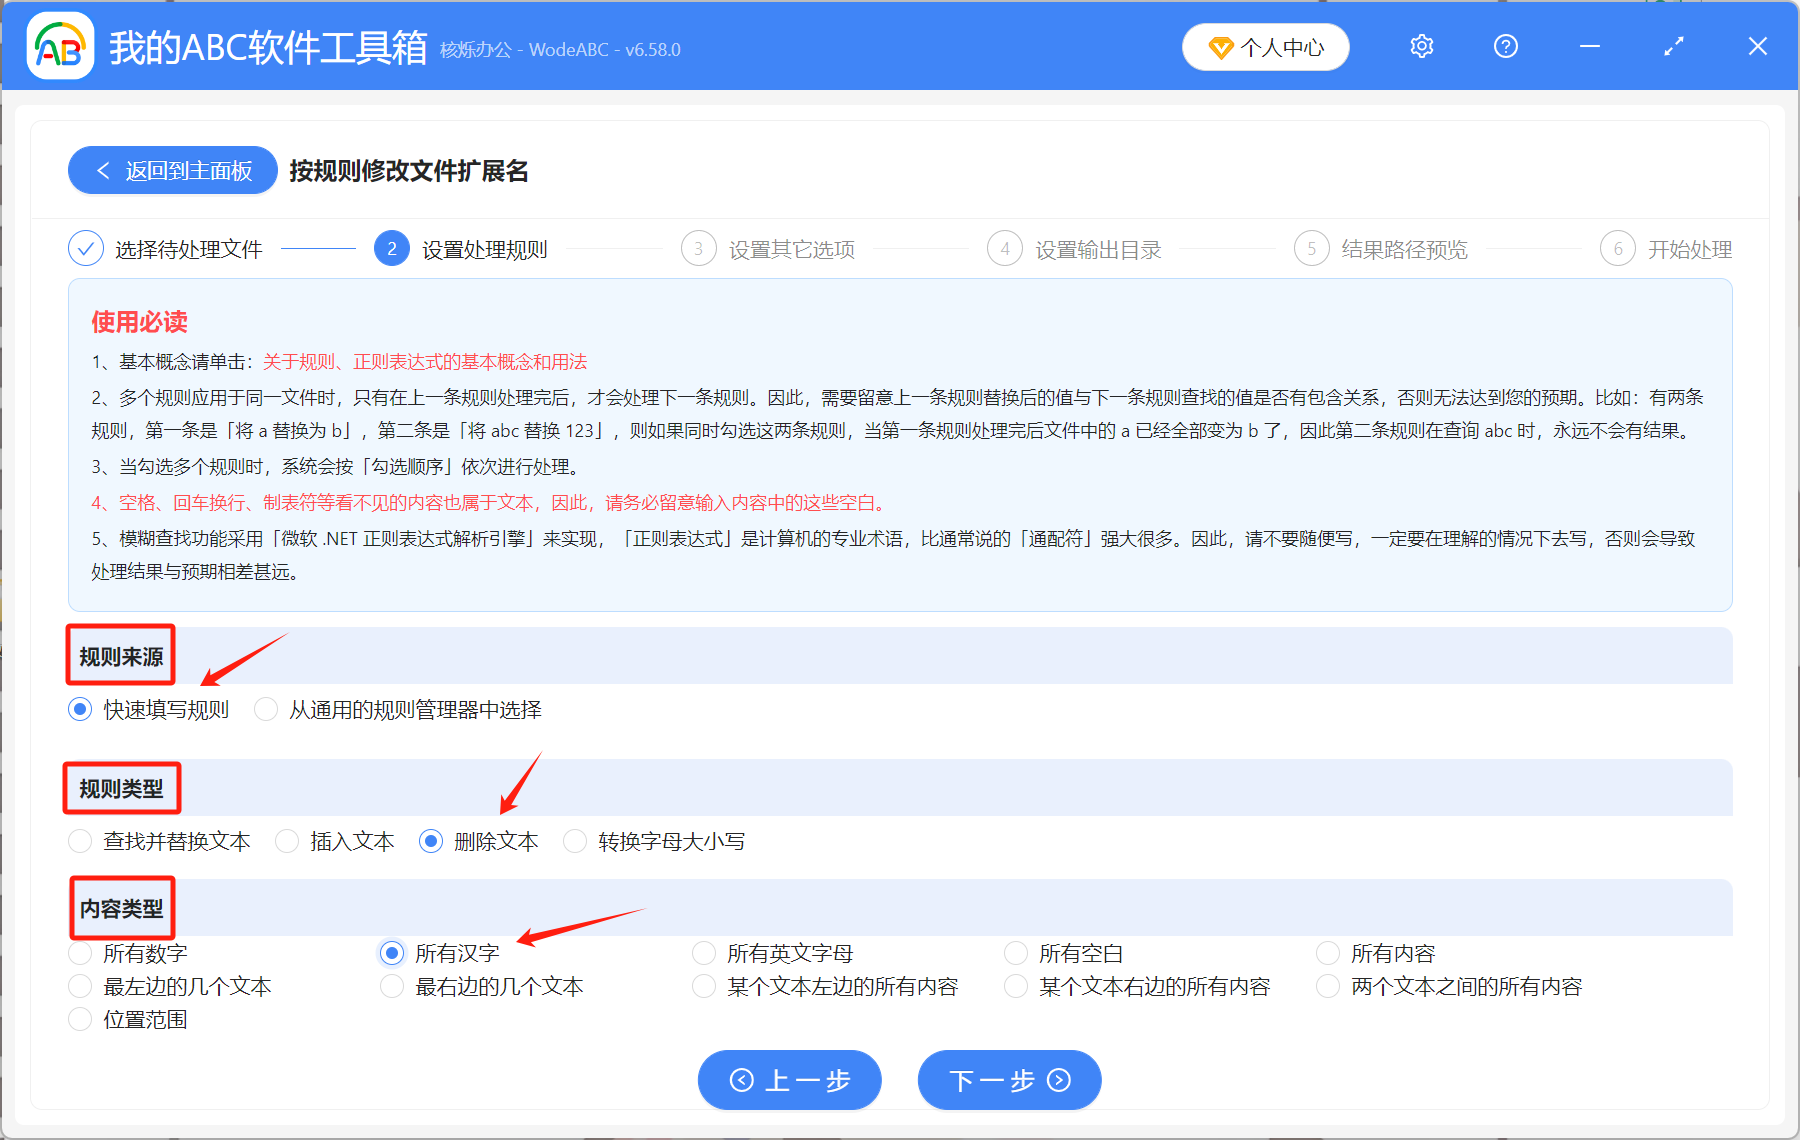Select content type 所有英文字母
Screen dimensions: 1800x1140
pyautogui.click(x=703, y=953)
